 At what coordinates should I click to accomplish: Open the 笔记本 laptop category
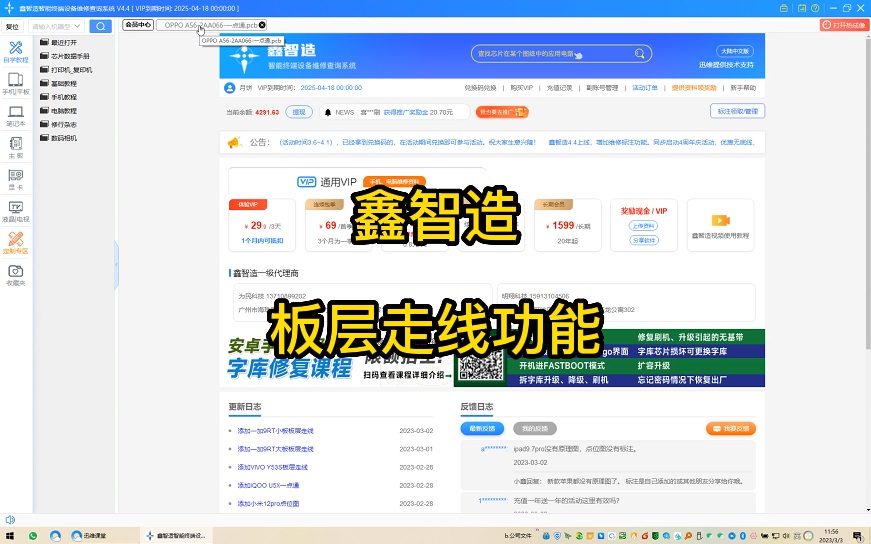[15, 114]
